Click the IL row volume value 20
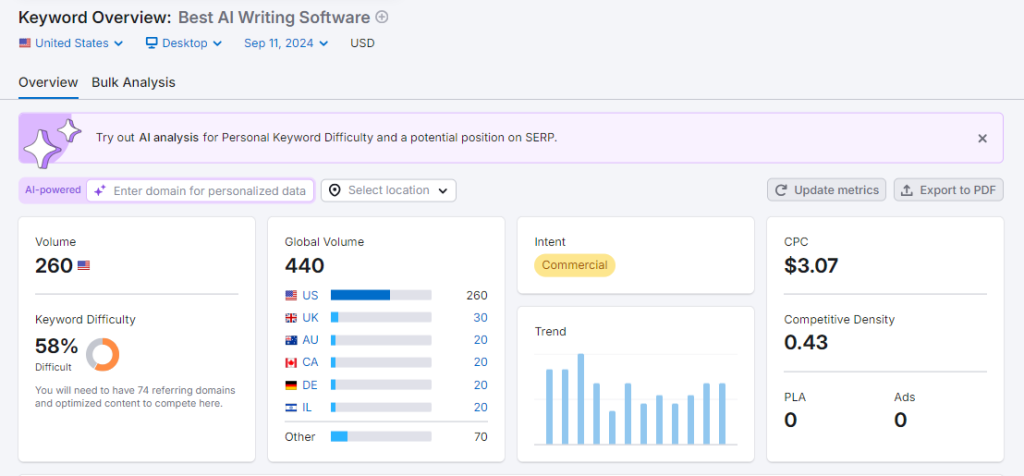This screenshot has width=1024, height=476. (x=481, y=407)
